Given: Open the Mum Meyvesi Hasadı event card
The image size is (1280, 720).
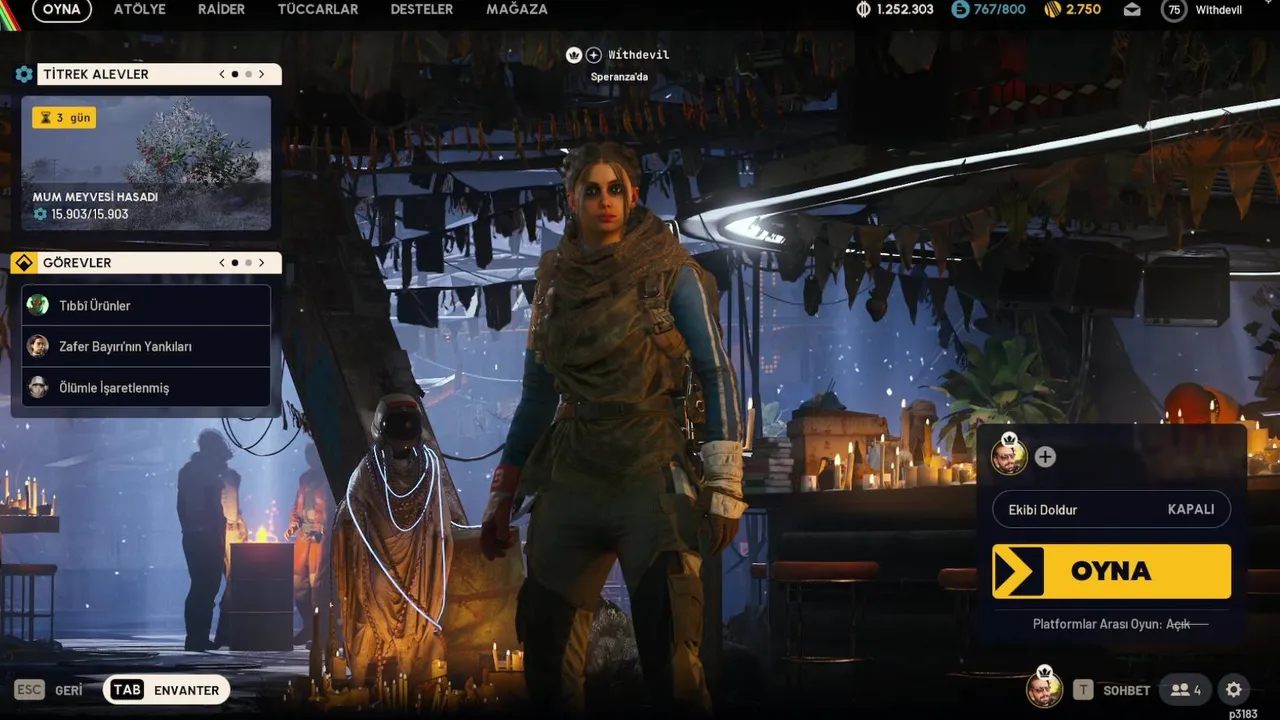Looking at the screenshot, I should pos(146,163).
